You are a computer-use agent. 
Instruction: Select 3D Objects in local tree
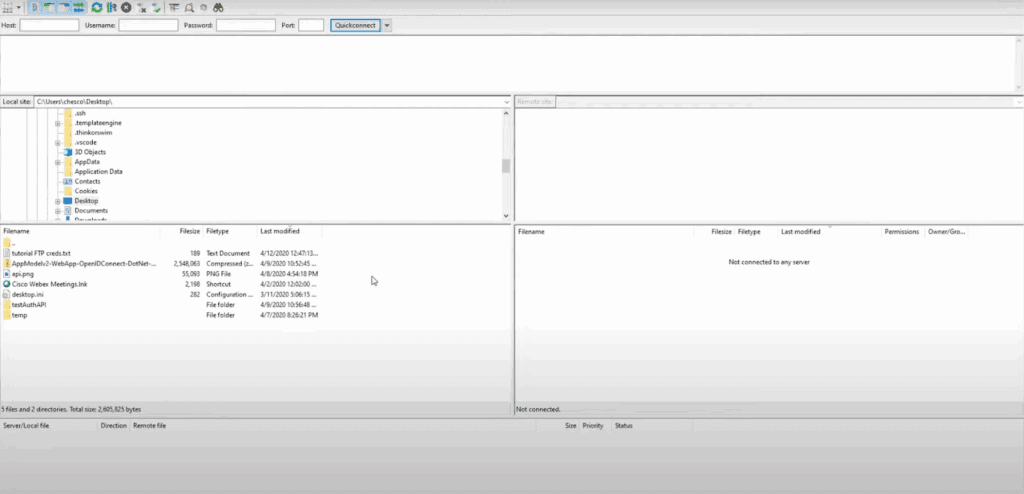[90, 152]
